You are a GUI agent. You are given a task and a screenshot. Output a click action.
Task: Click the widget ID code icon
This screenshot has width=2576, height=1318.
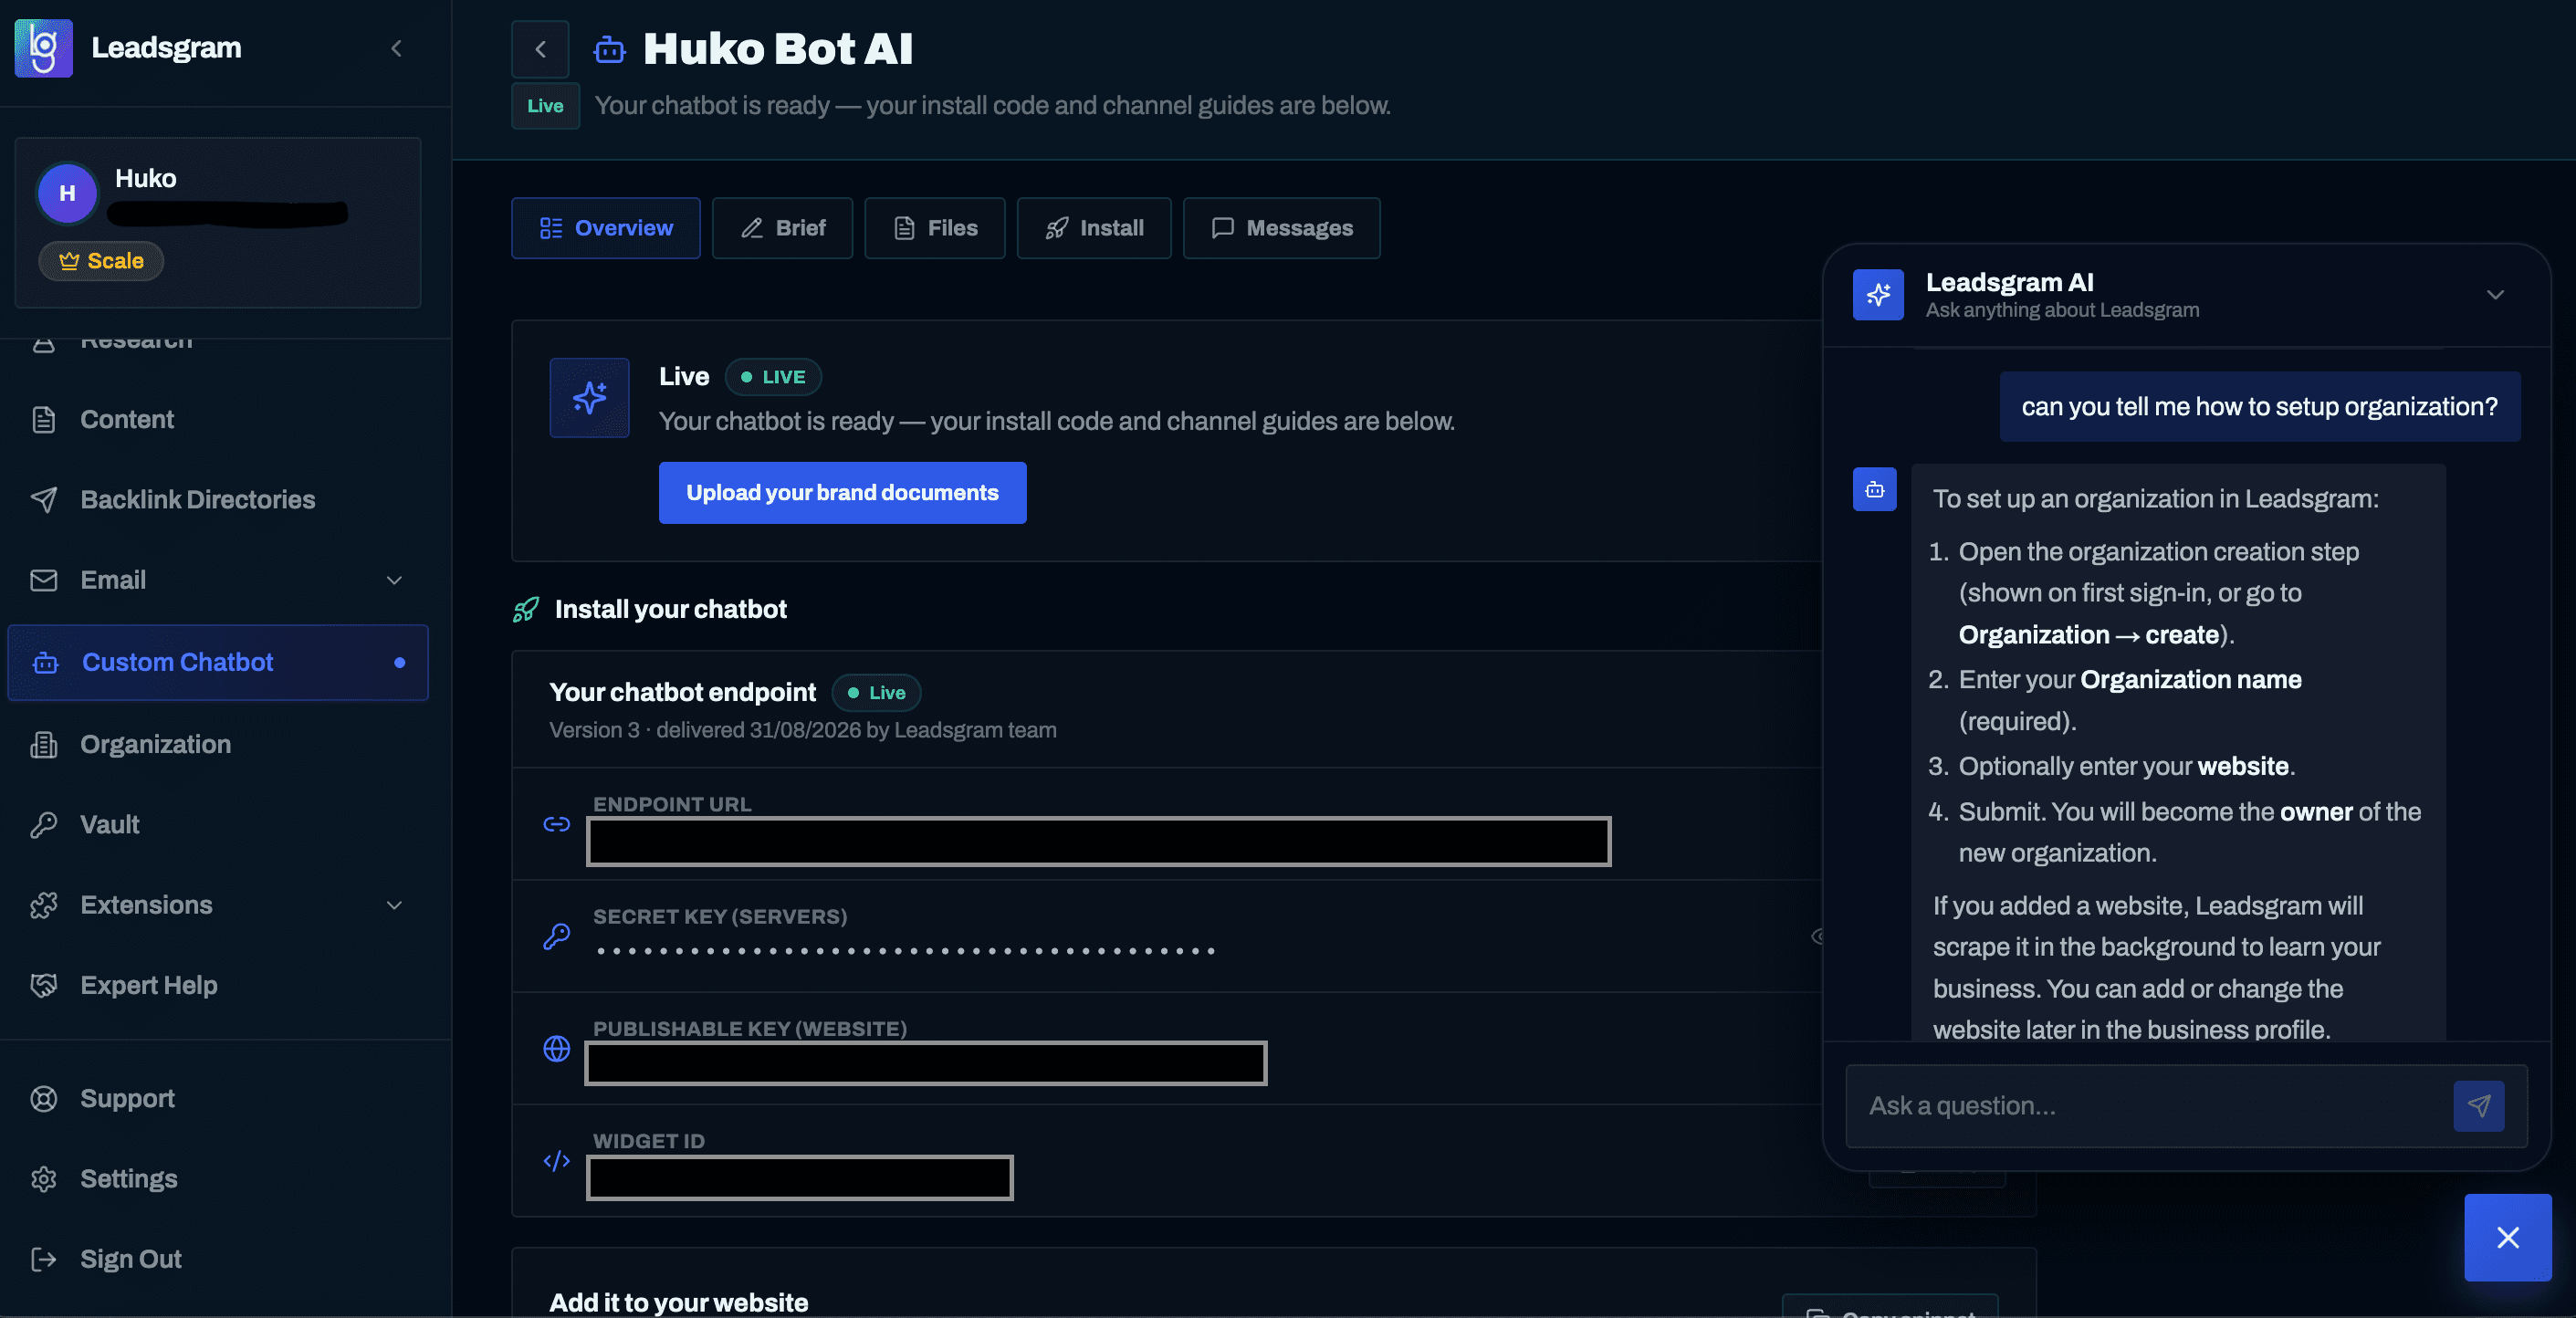[x=556, y=1161]
